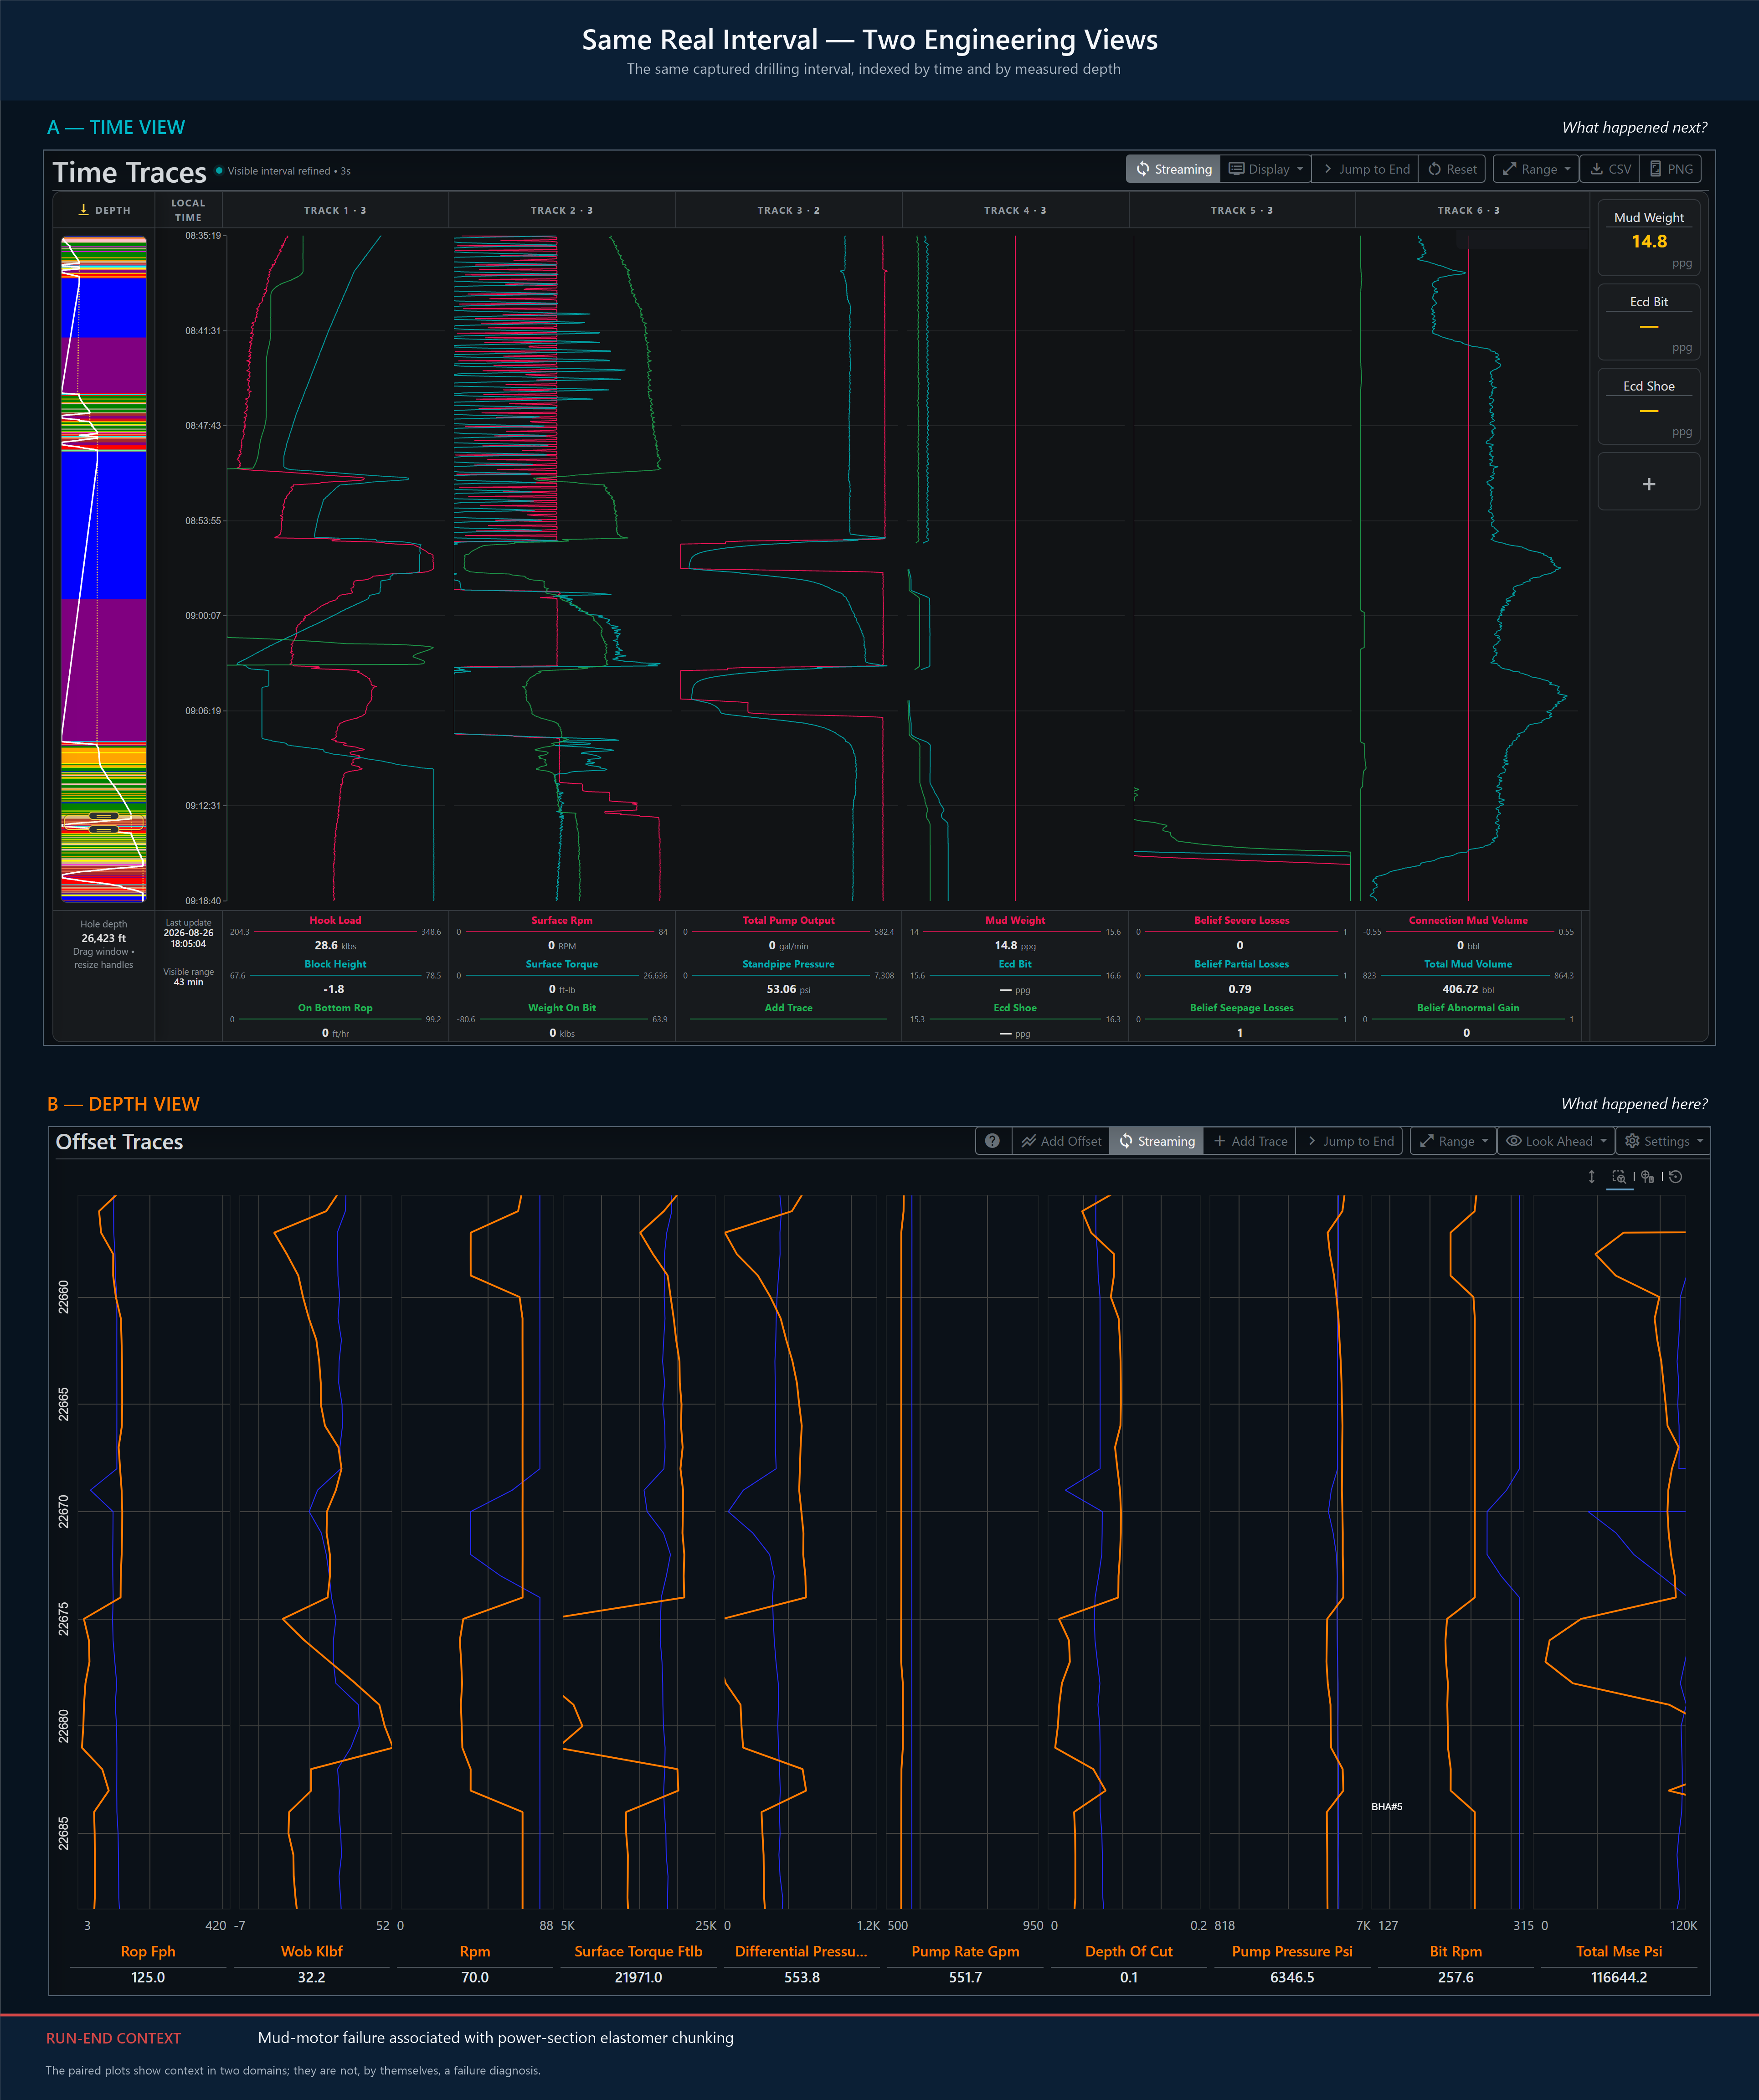The image size is (1759, 2100).
Task: Click the Pump Rate Gpm track label
Action: point(965,1951)
